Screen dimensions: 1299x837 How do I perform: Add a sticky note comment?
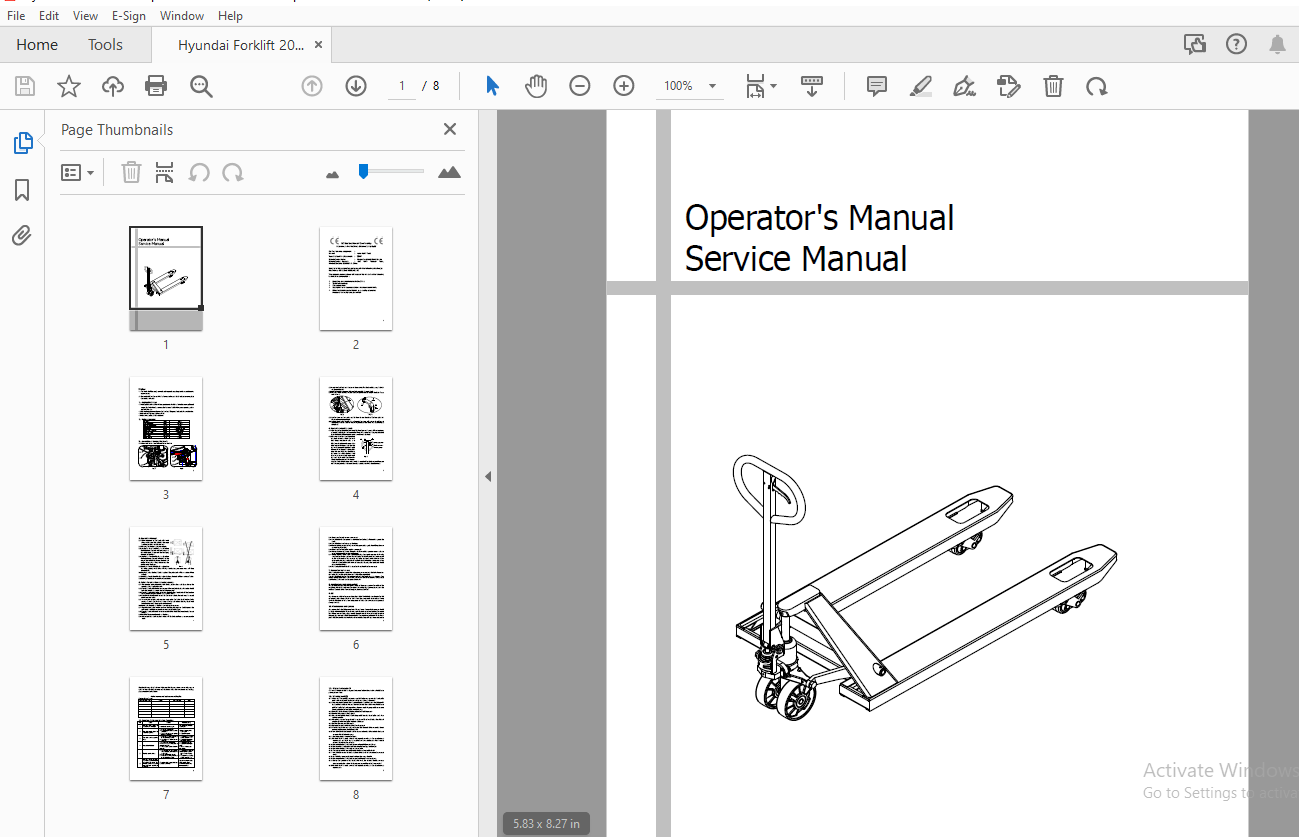(877, 86)
